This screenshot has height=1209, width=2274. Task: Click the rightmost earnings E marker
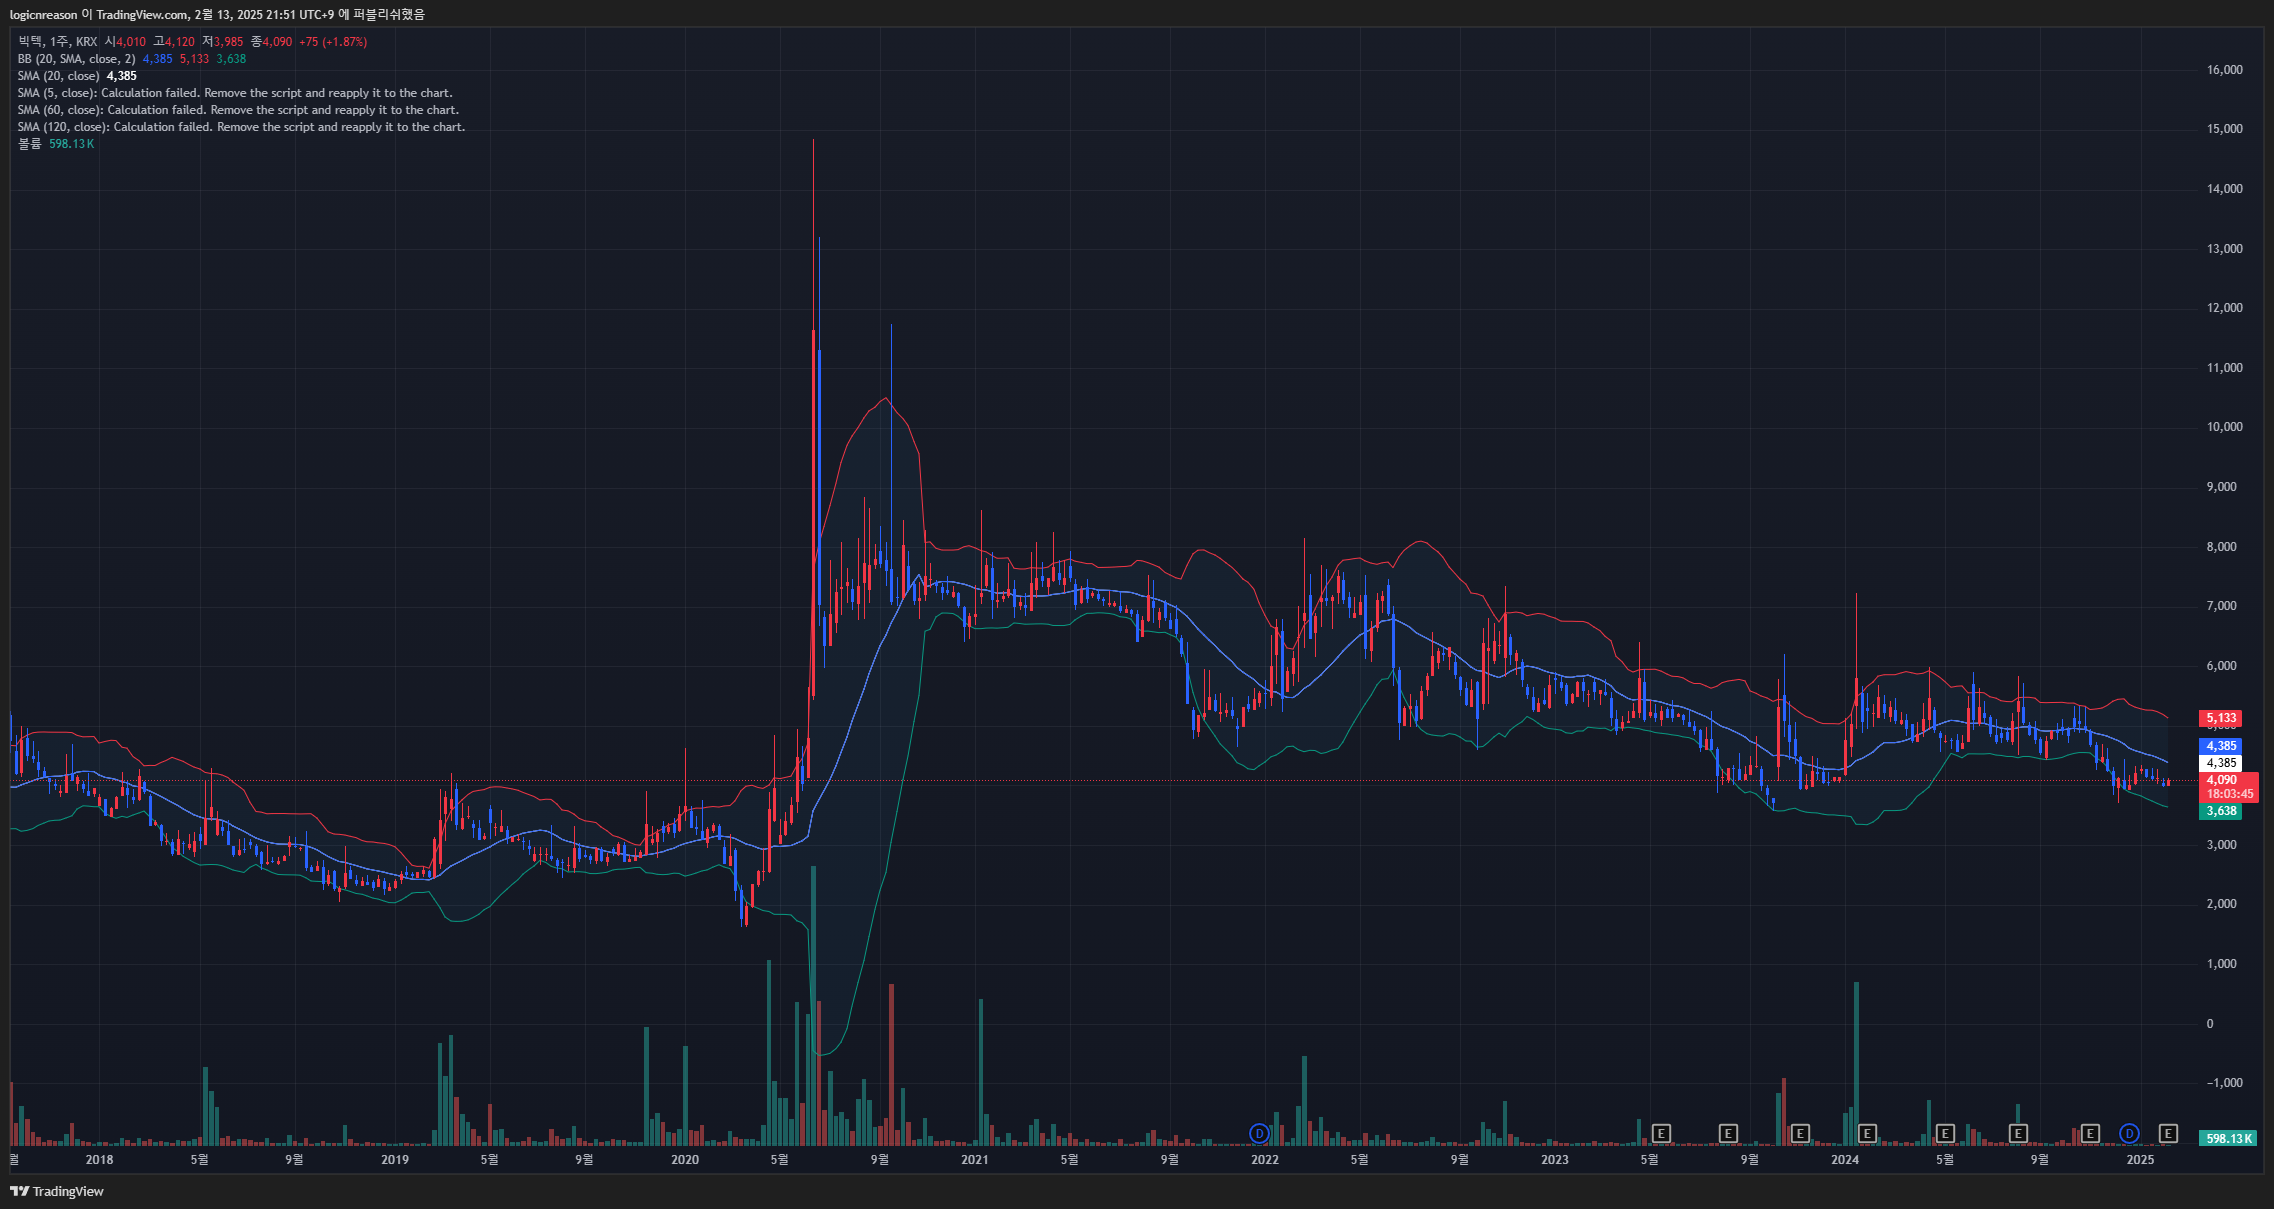[2168, 1133]
